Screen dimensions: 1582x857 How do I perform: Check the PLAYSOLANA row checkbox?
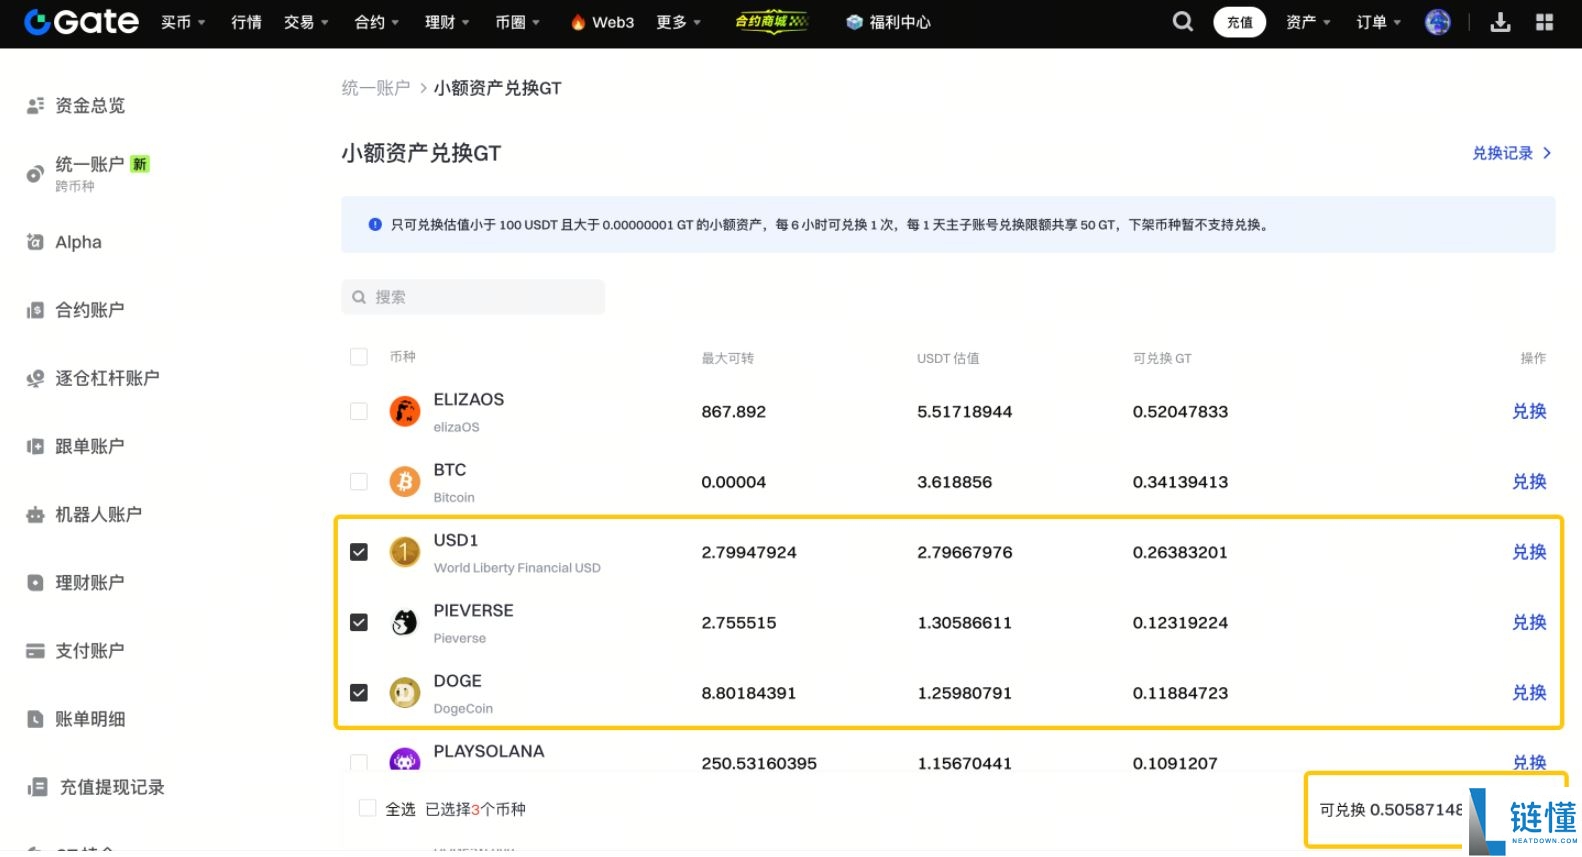tap(359, 762)
